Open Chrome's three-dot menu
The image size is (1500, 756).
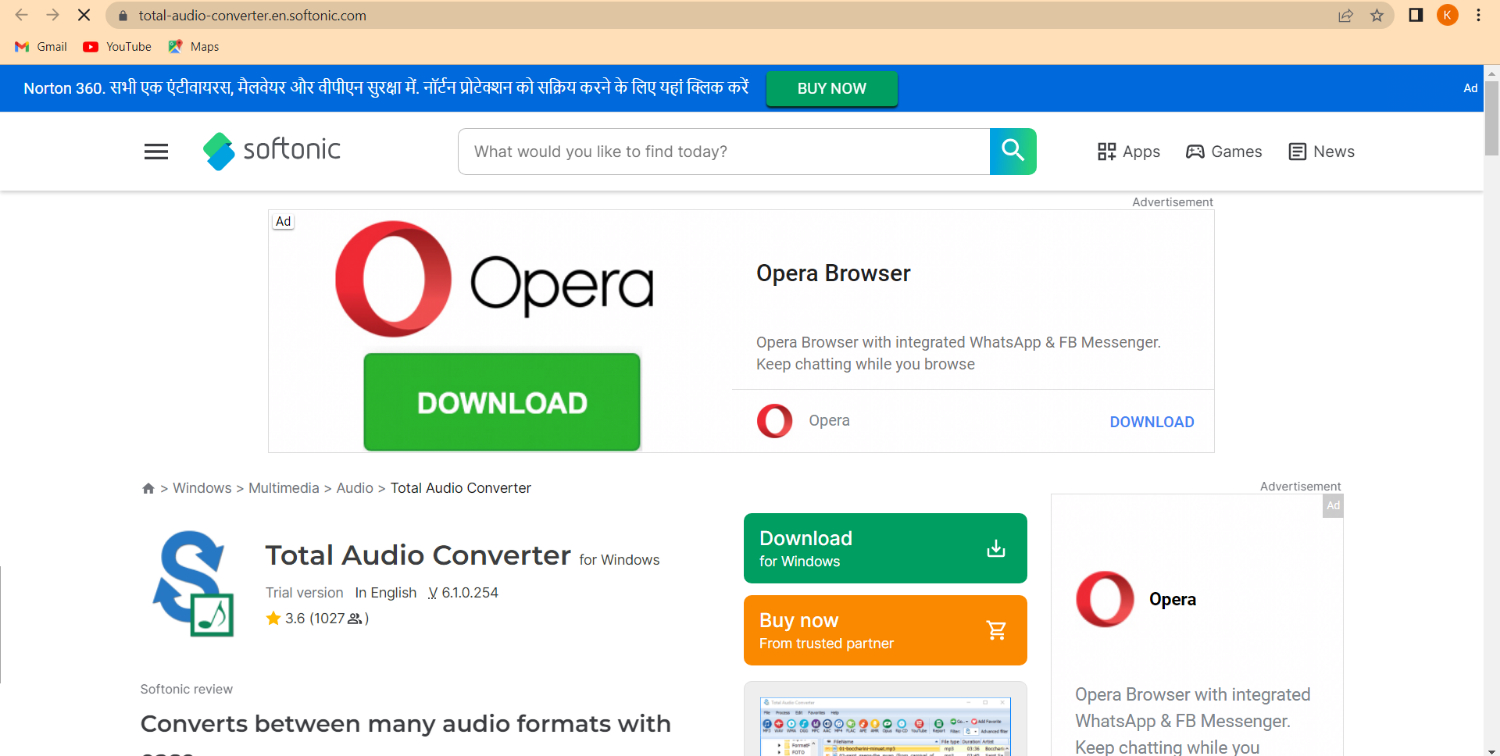1479,15
